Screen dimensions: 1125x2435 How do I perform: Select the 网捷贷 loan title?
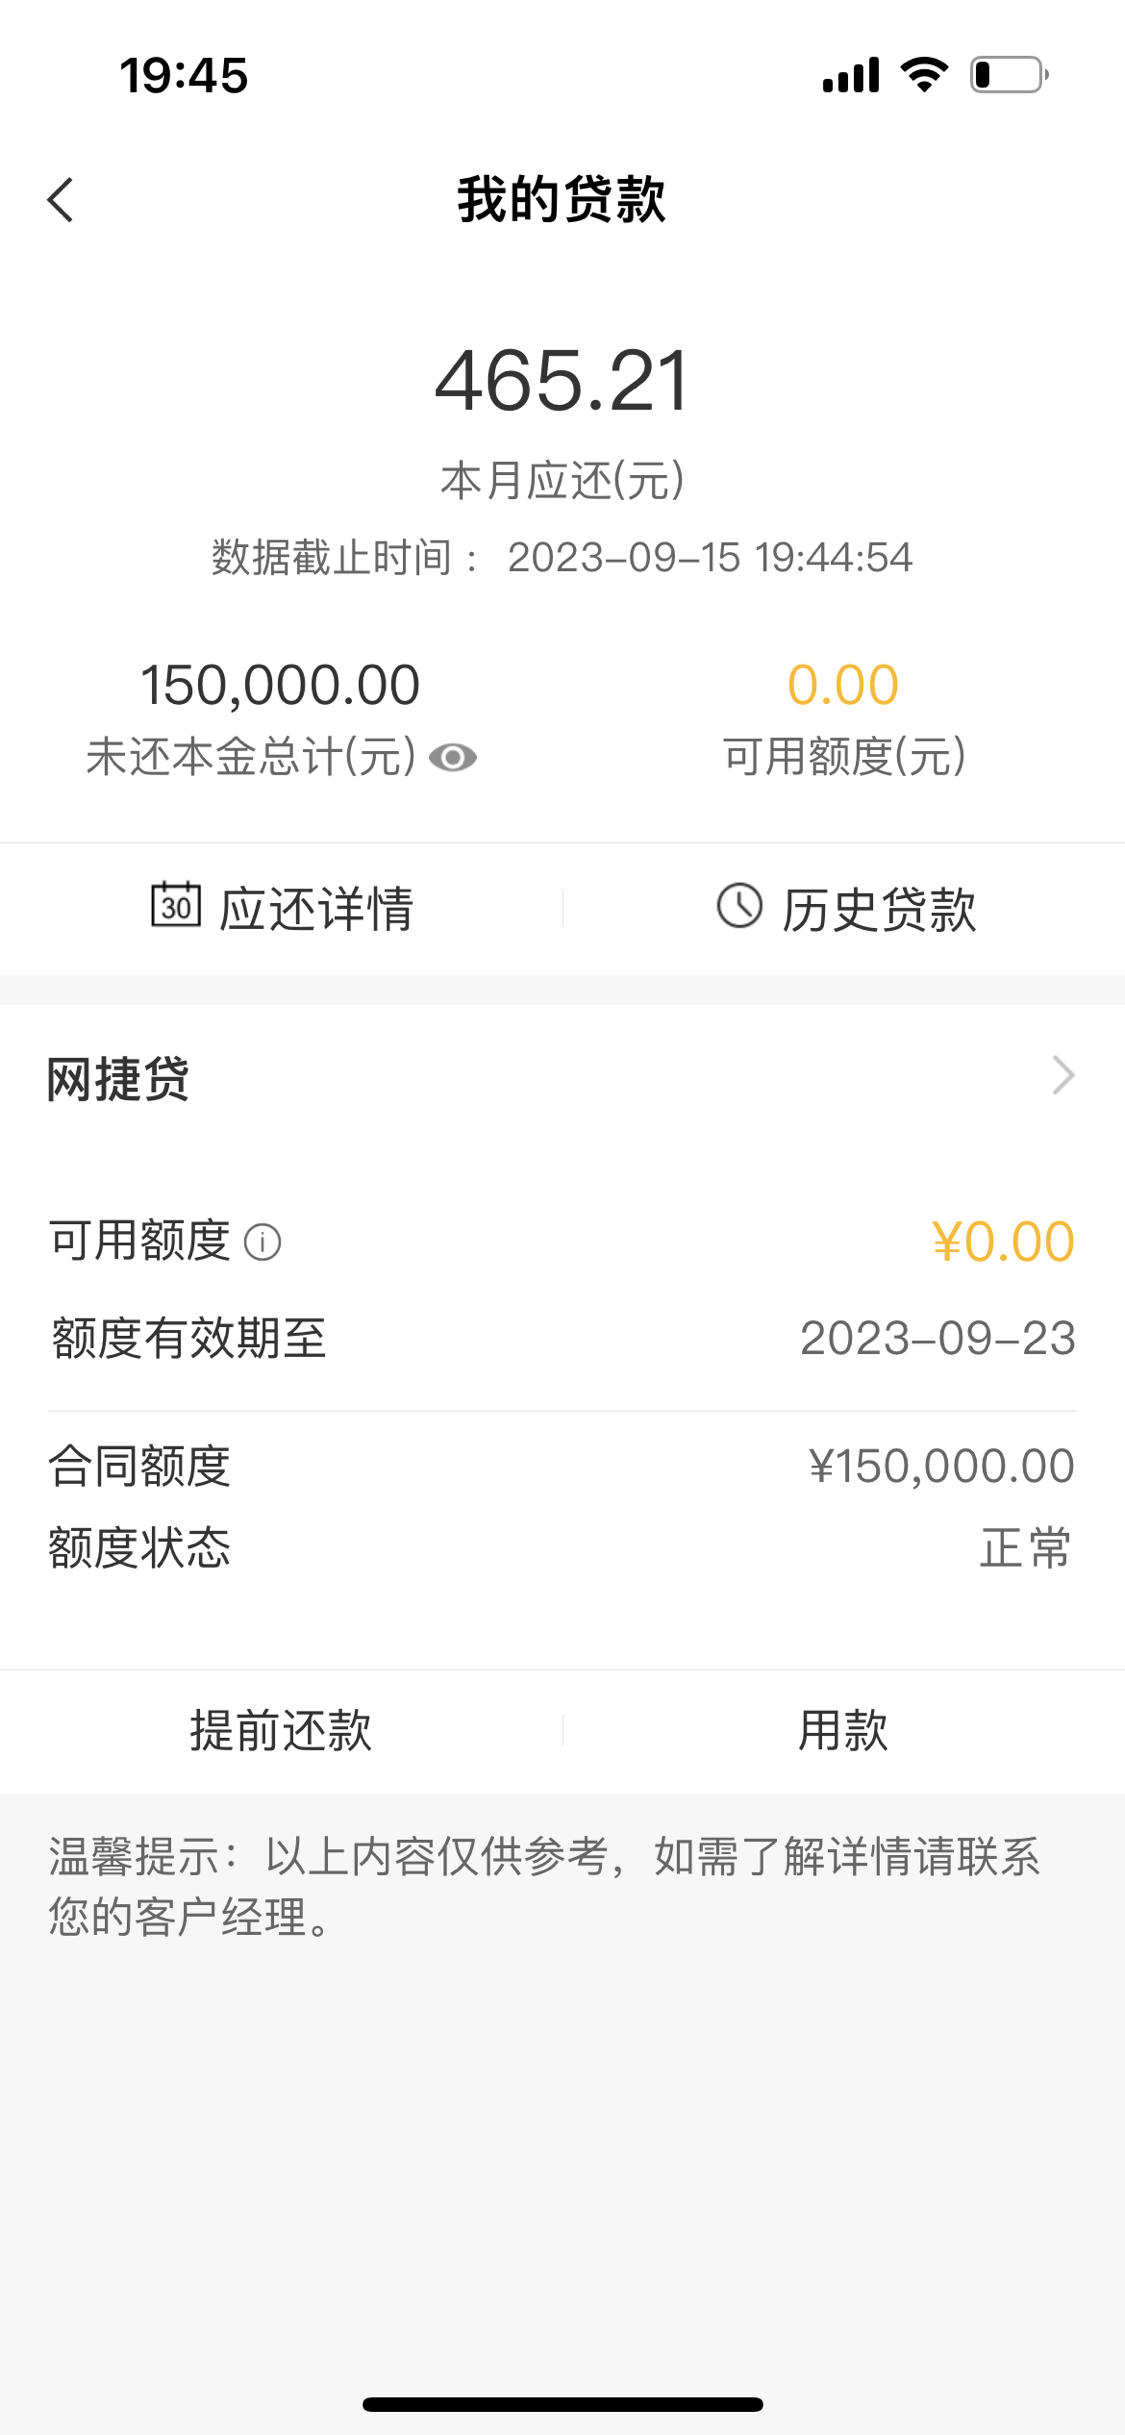[118, 1080]
